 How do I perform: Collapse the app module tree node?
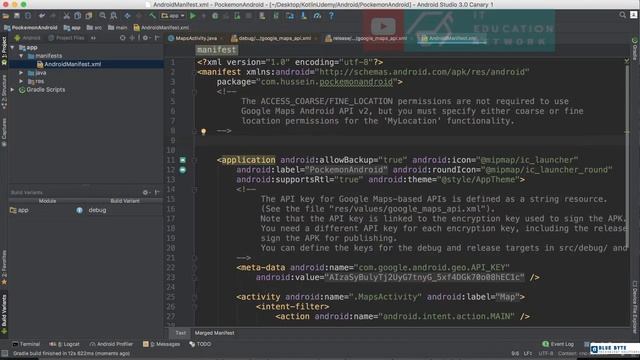click(12, 47)
